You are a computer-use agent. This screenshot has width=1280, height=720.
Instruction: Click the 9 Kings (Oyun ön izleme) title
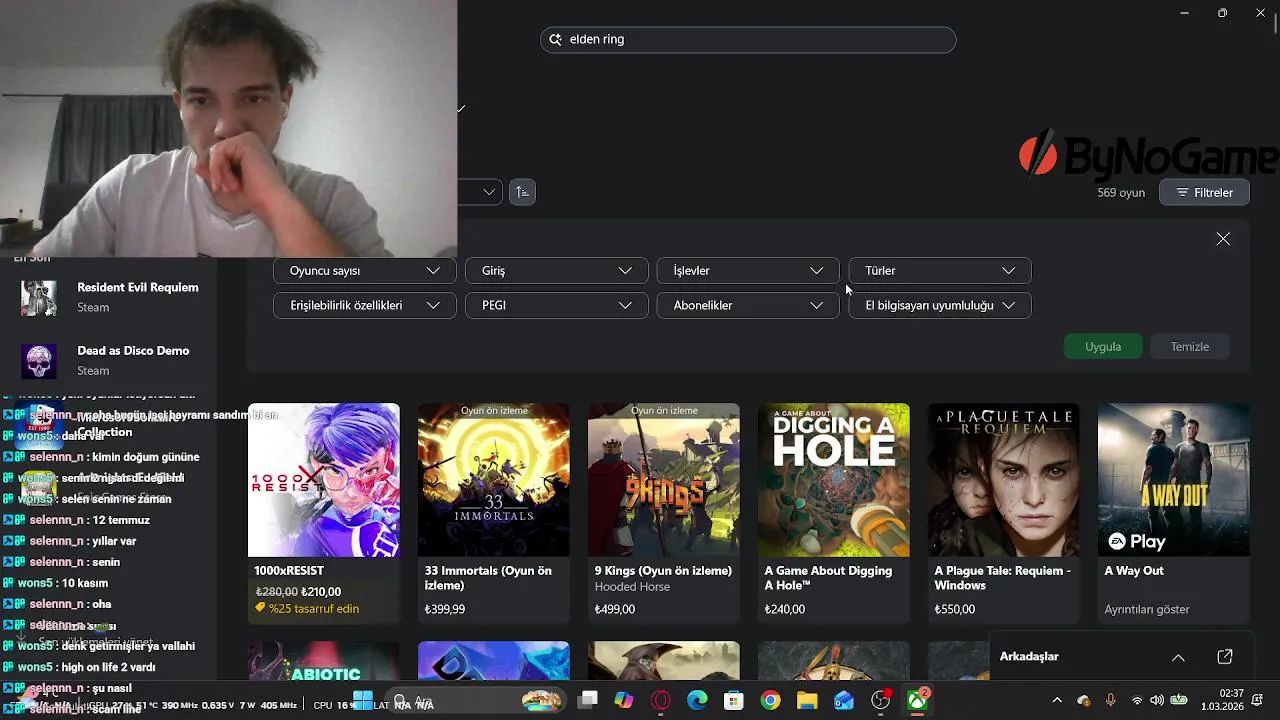tap(663, 571)
